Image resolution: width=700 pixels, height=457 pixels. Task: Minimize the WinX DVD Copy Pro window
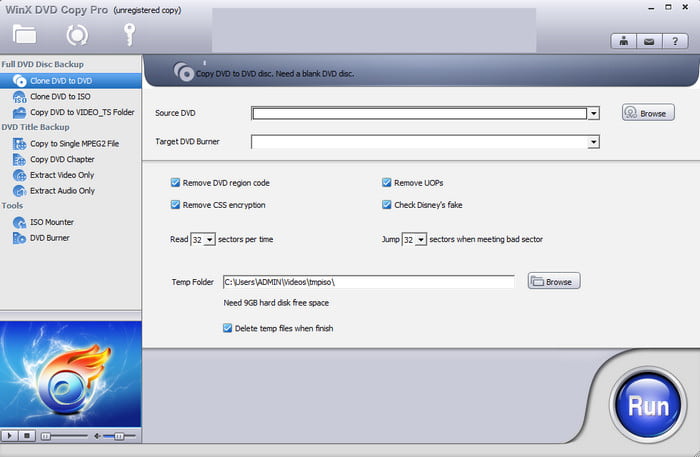[x=651, y=8]
